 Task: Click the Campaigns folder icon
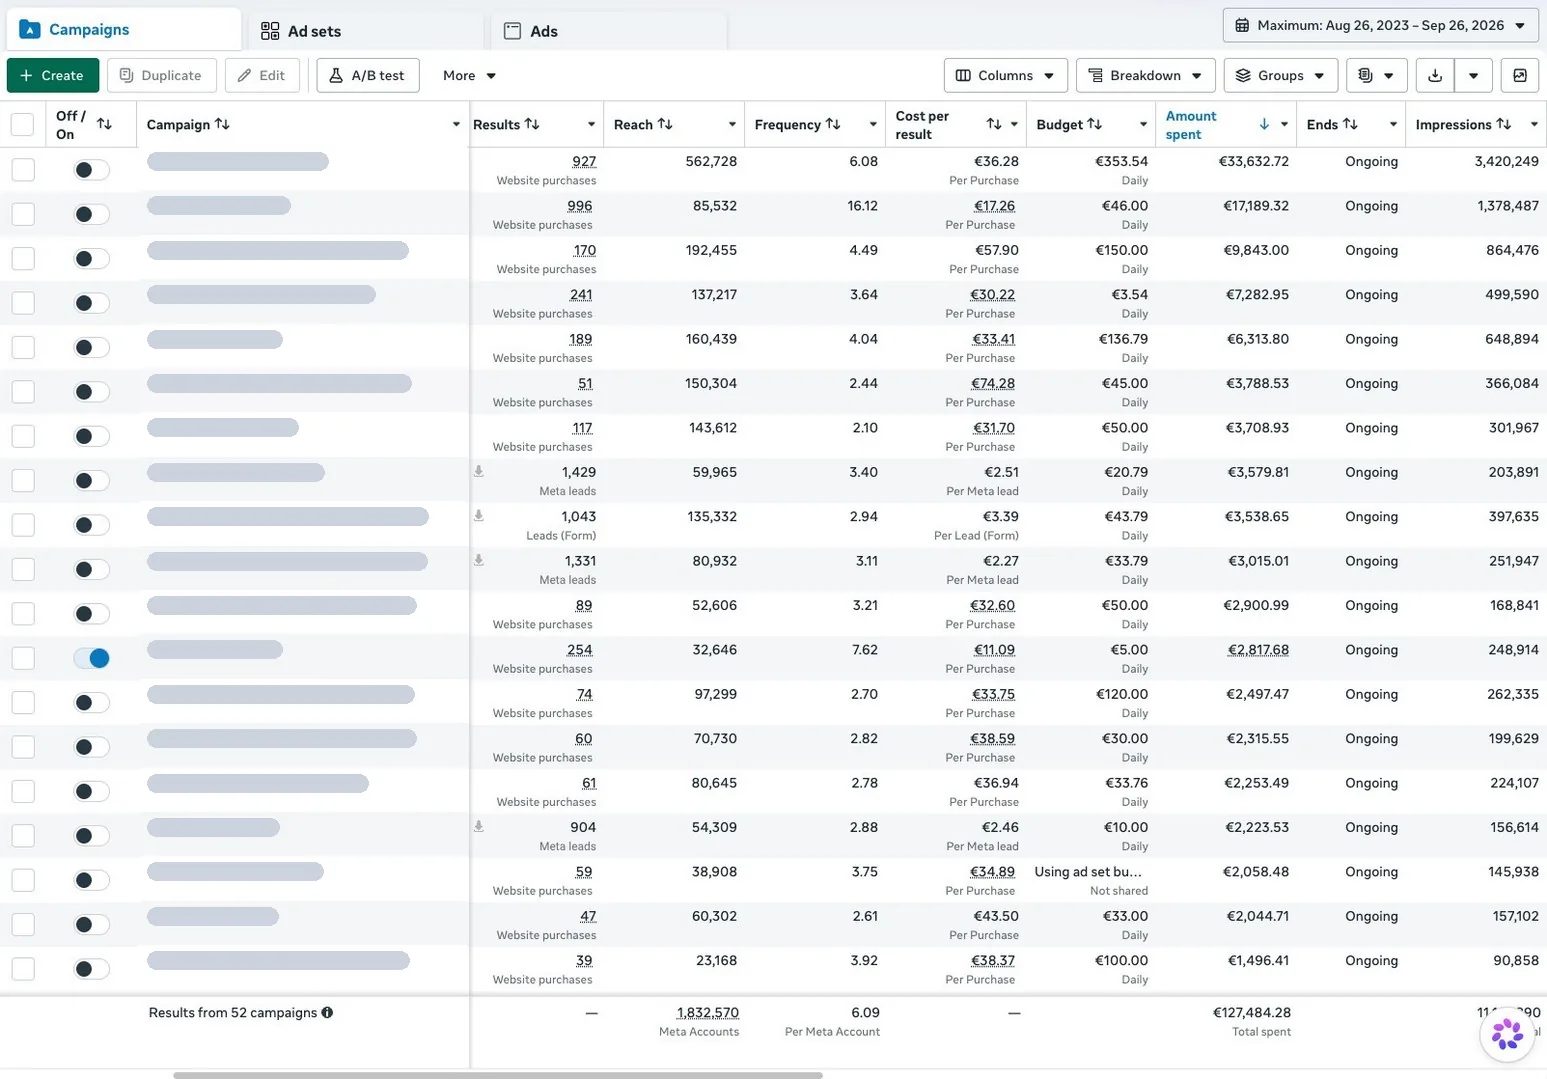click(x=30, y=29)
